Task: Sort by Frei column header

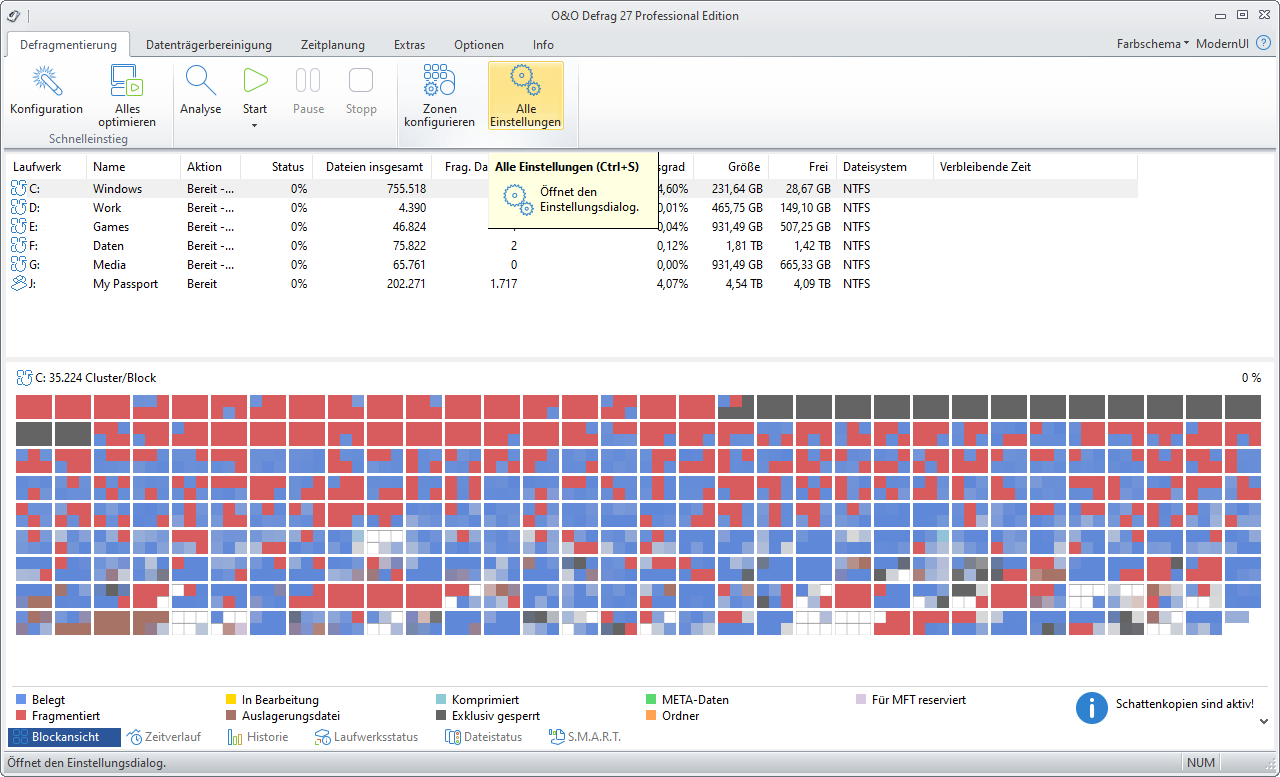Action: click(801, 167)
